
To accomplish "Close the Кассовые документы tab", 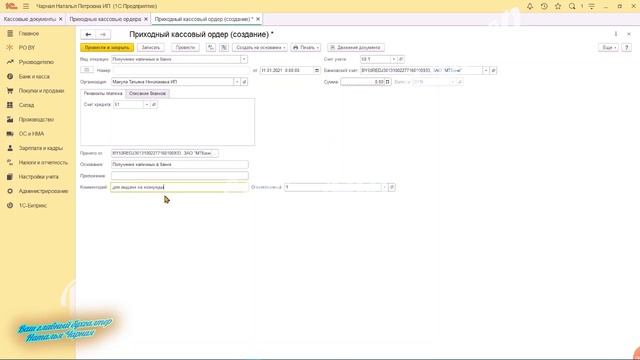I will tap(61, 19).
